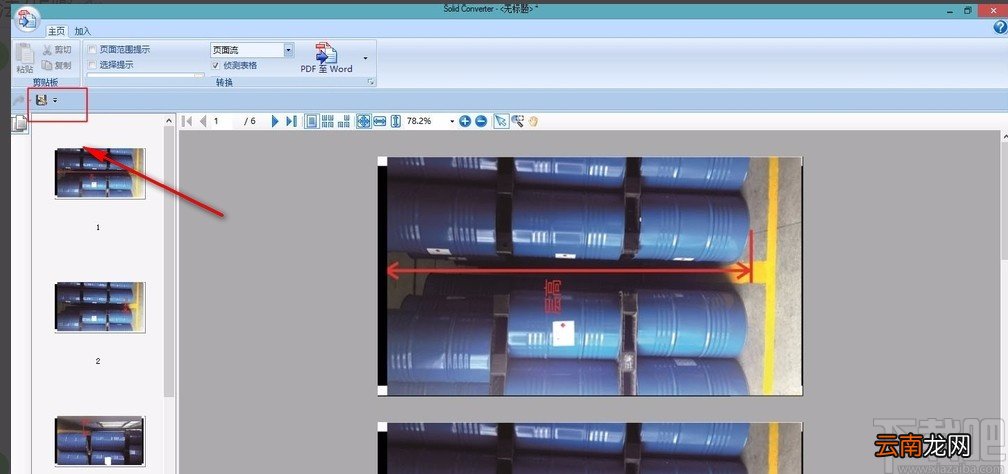Viewport: 1008px width, 474px height.
Task: Click the document view scroll up arrow
Action: click(x=1003, y=136)
